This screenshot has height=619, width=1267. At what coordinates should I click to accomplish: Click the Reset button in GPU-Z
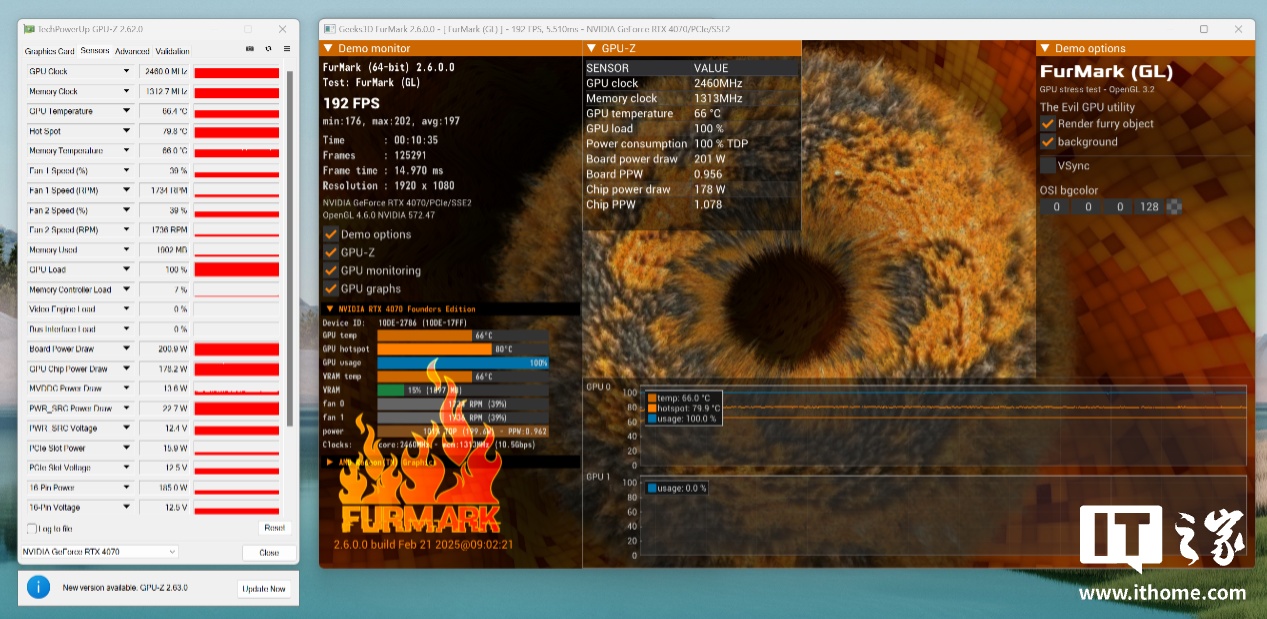click(273, 527)
